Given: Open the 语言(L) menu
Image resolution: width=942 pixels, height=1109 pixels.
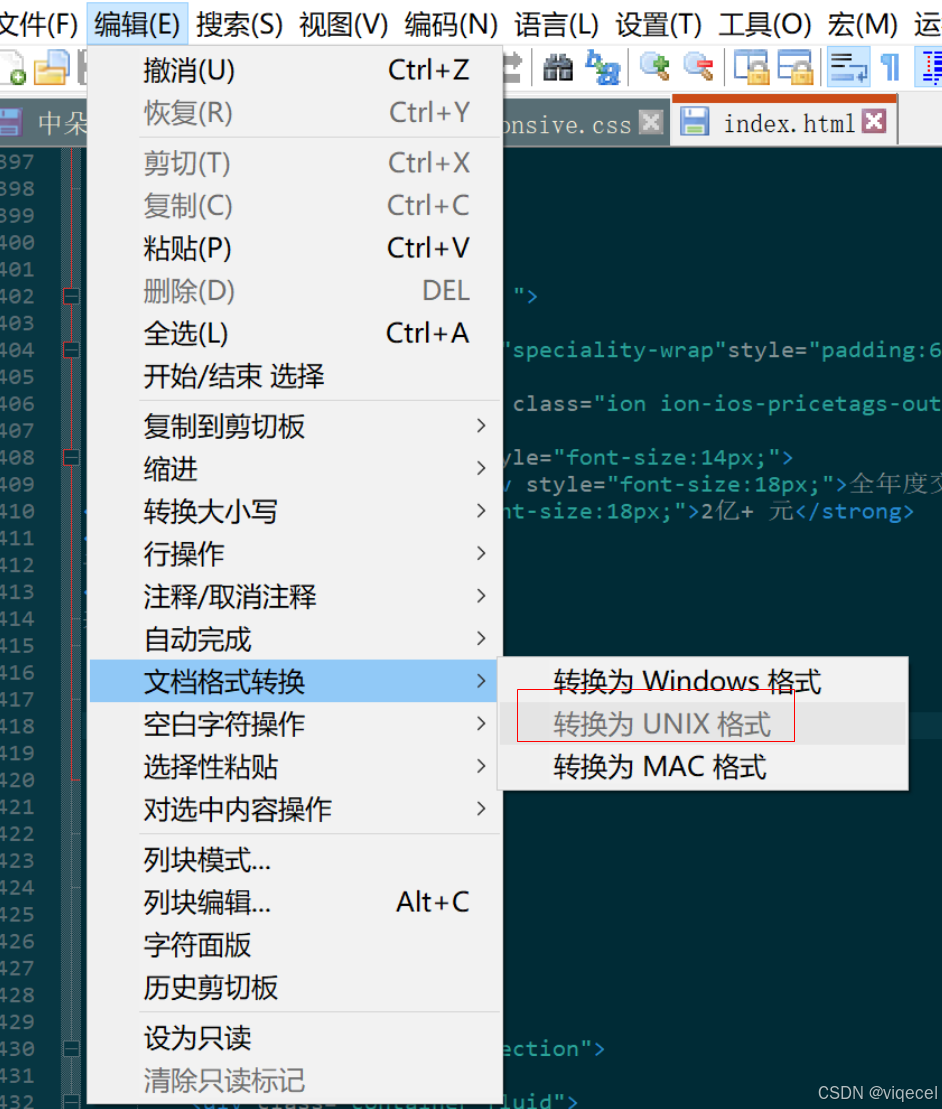Looking at the screenshot, I should 556,25.
